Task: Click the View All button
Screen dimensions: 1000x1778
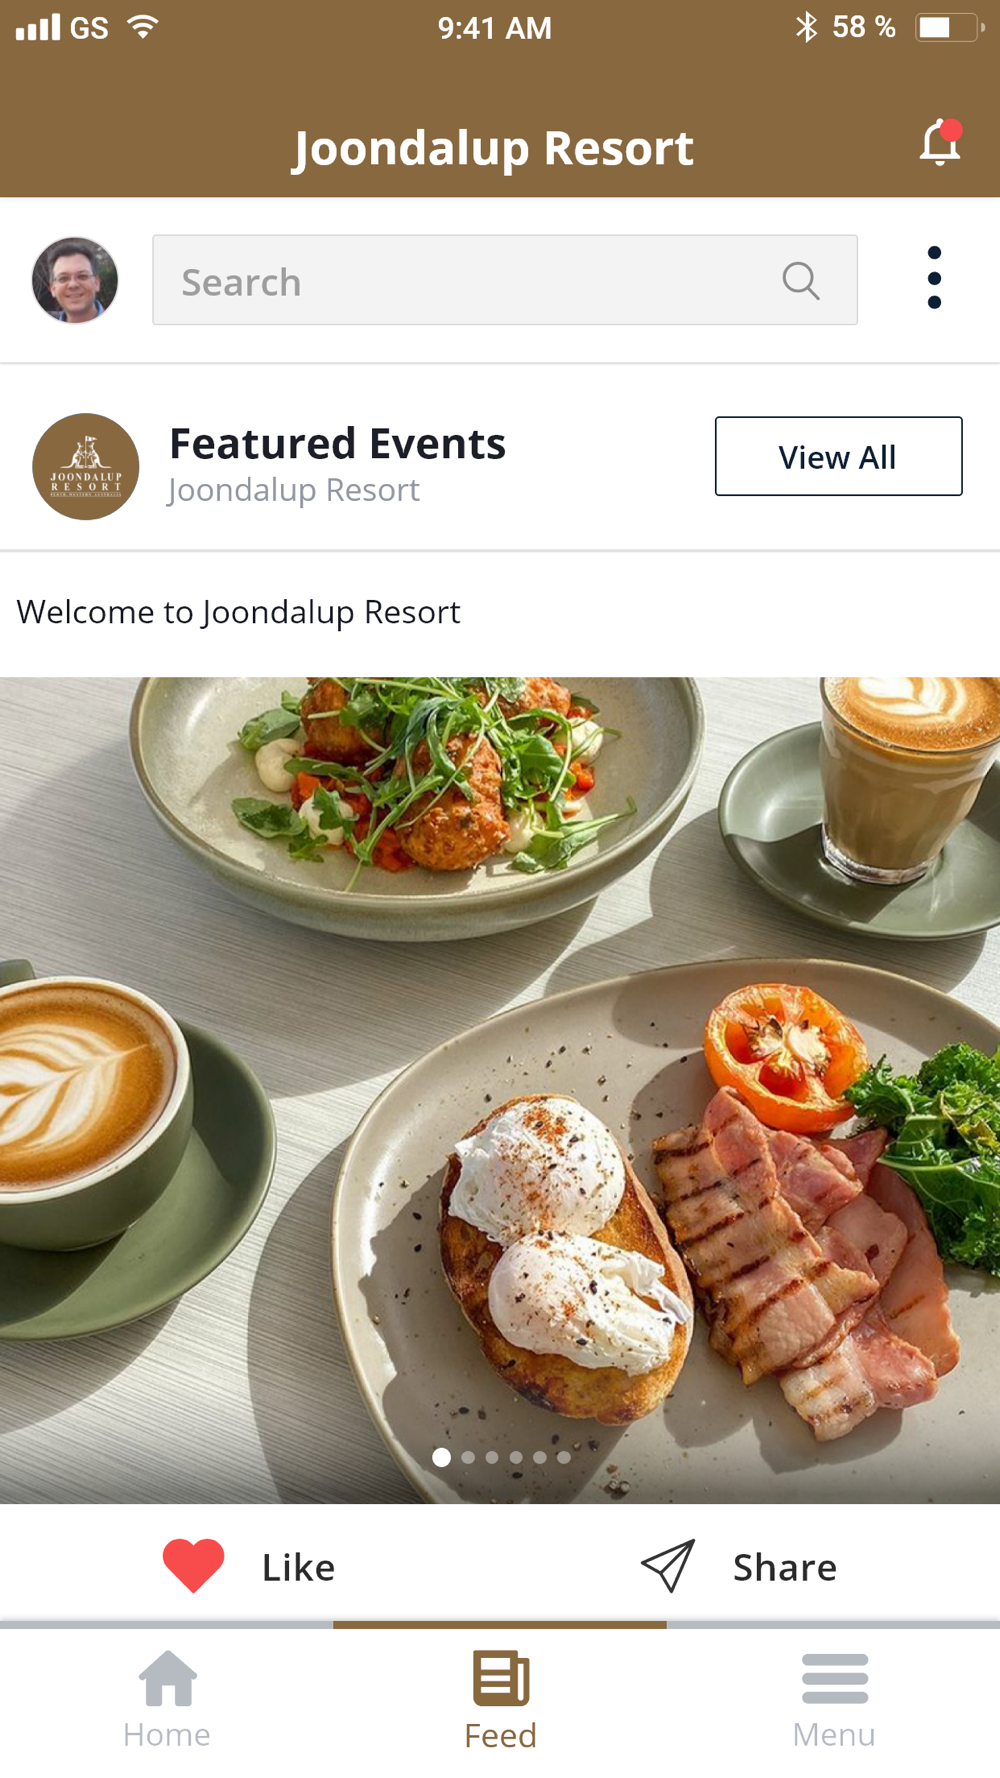Action: point(838,456)
